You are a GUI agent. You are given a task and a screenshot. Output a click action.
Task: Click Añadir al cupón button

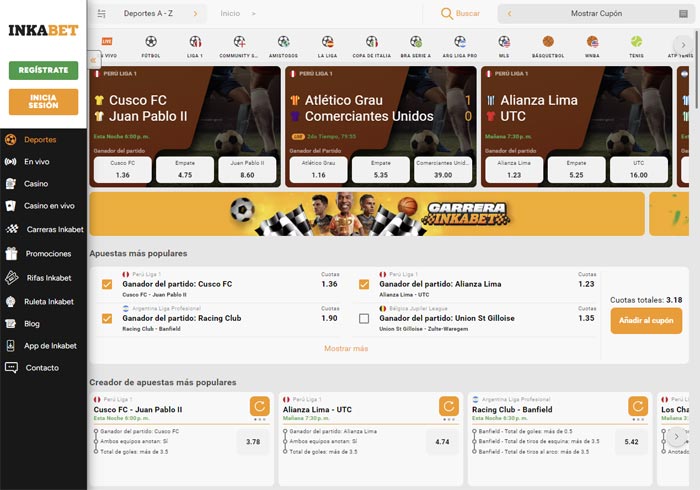646,321
